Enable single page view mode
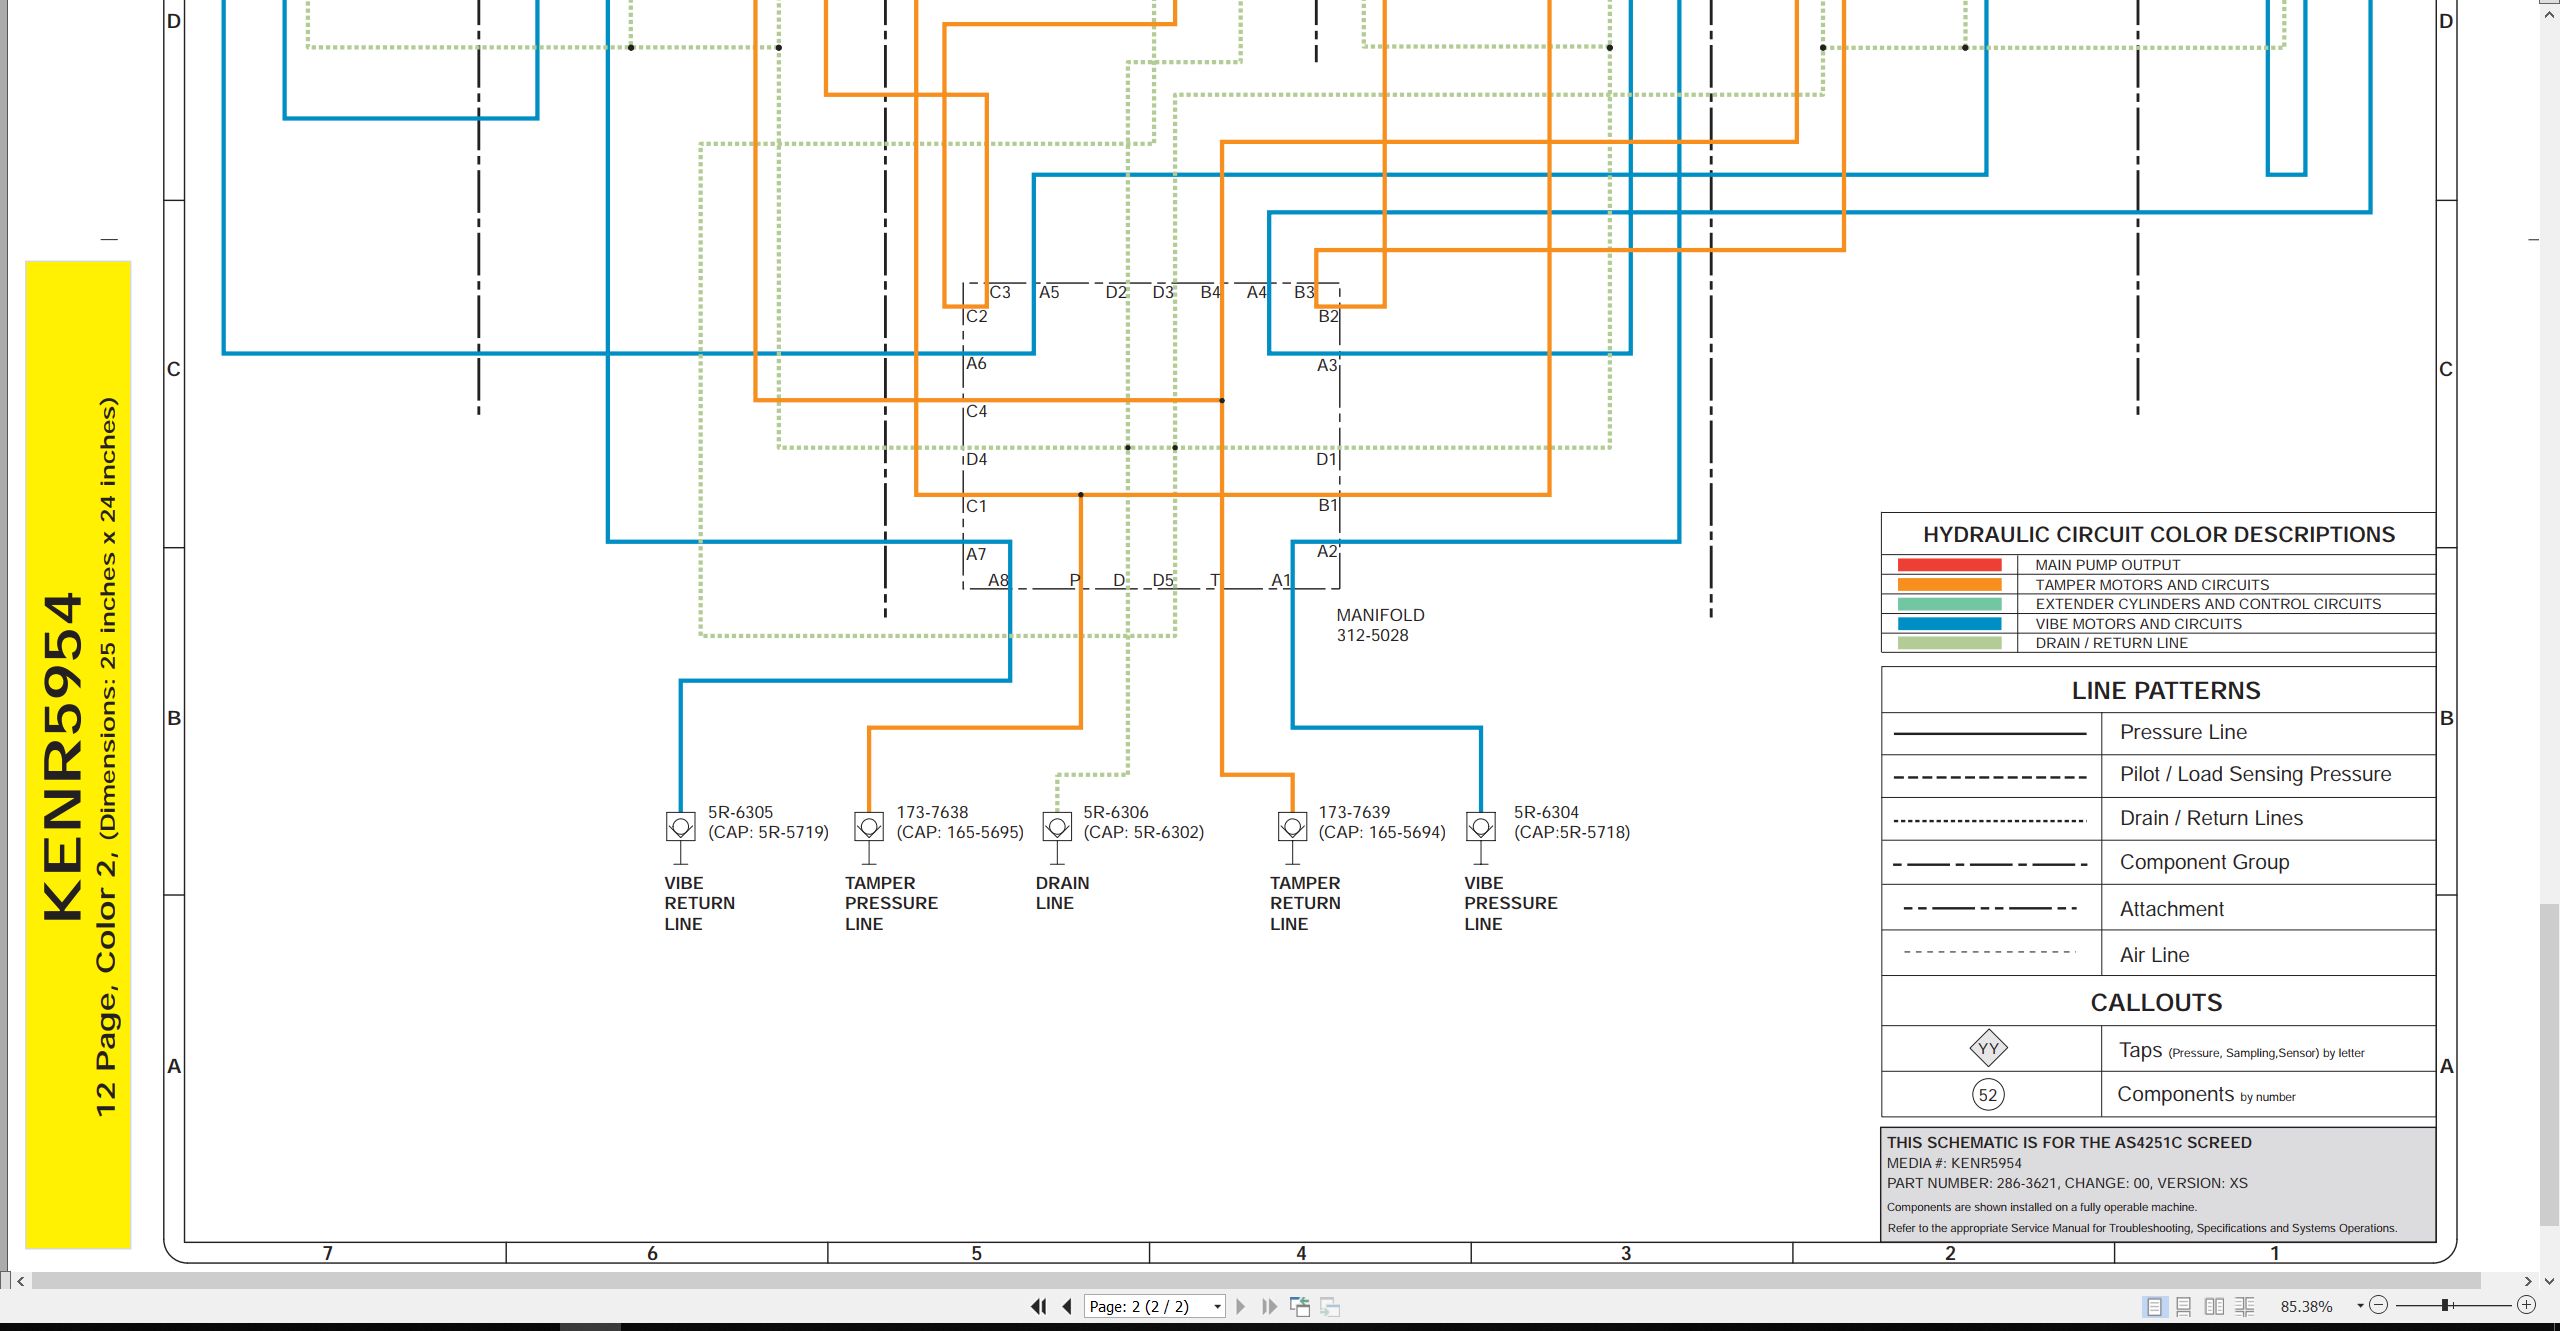This screenshot has height=1331, width=2560. coord(2154,1306)
